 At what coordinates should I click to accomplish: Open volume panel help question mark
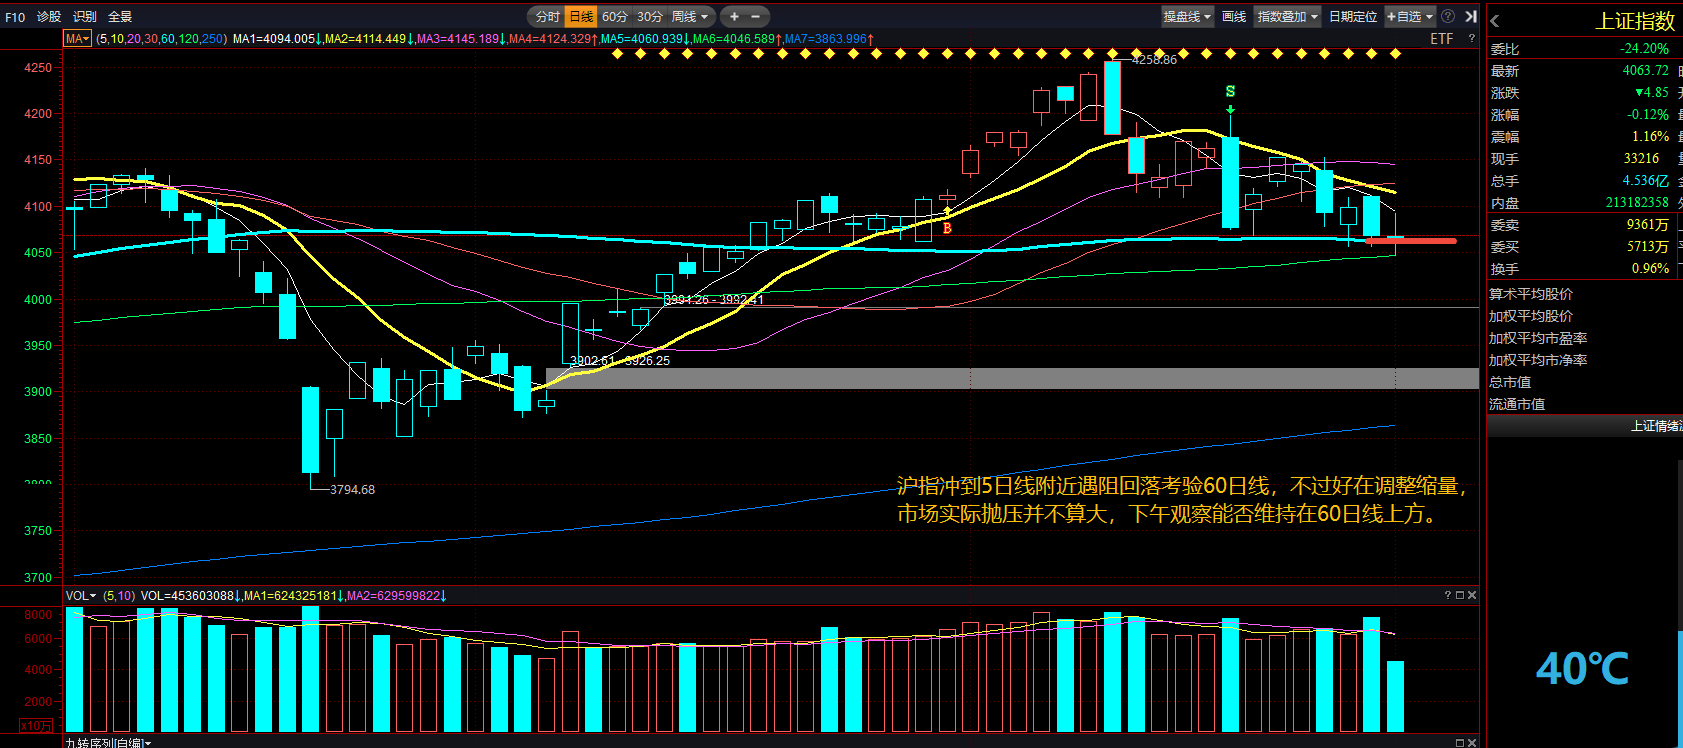1447,595
